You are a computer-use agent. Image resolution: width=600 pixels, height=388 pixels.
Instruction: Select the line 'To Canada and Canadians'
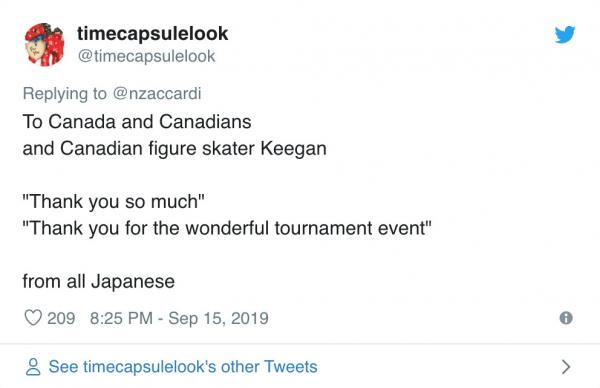137,122
